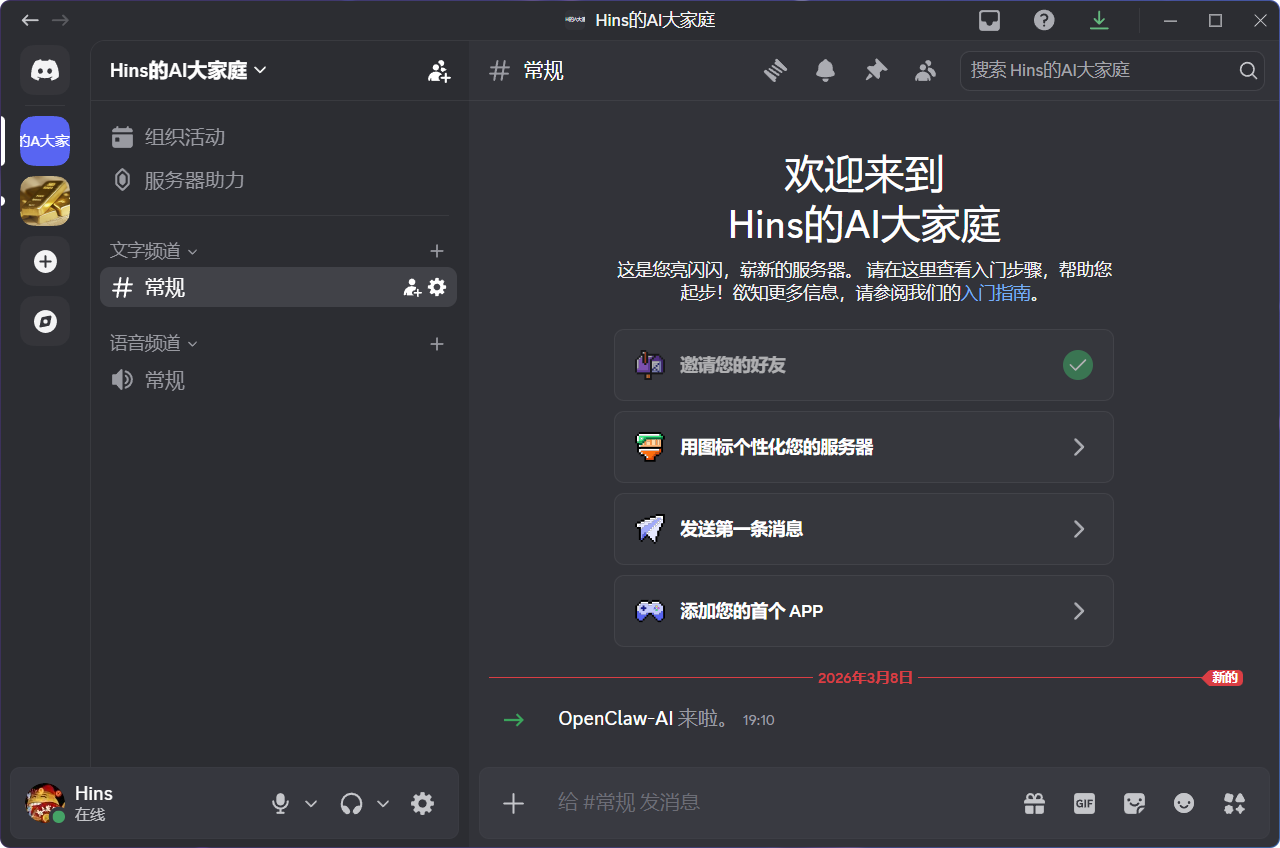Click the add a server plus icon
1280x848 pixels.
click(x=45, y=261)
